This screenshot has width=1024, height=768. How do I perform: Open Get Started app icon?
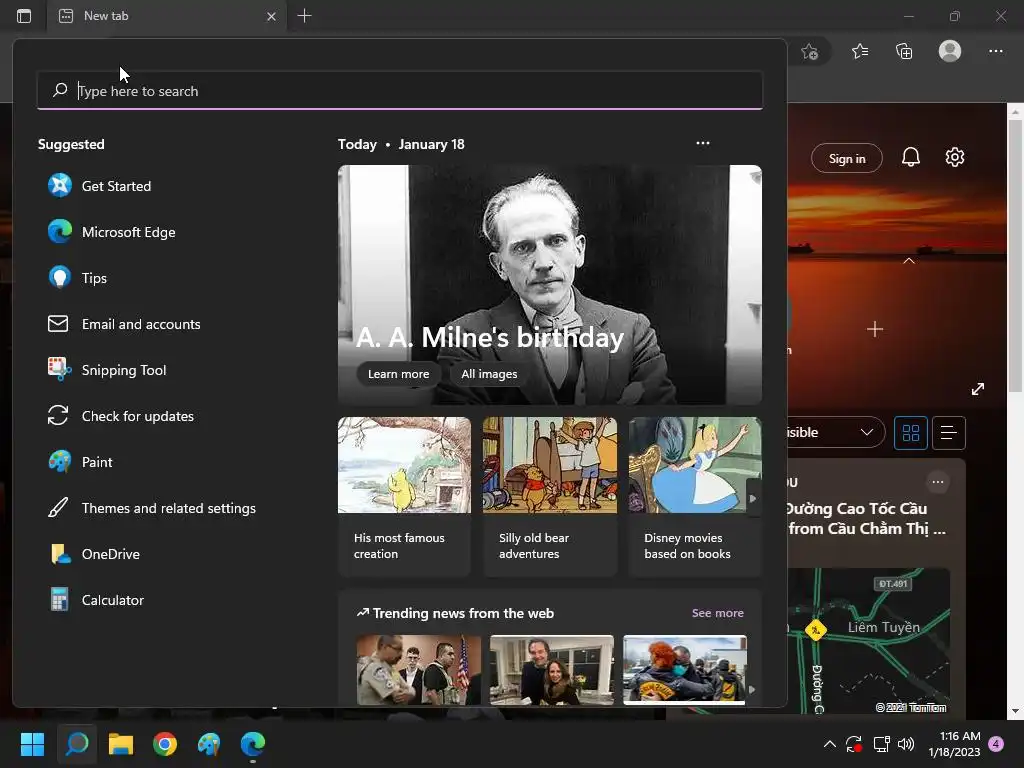click(x=59, y=186)
